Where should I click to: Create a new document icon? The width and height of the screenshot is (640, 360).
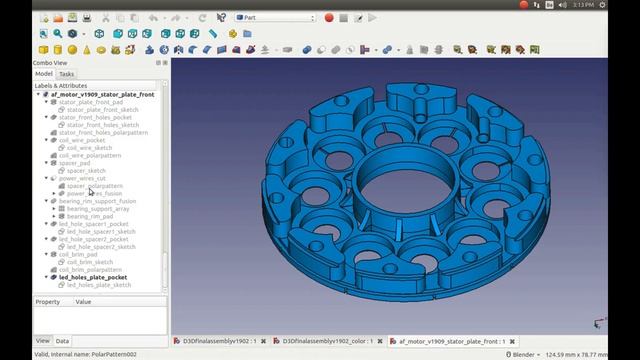point(44,18)
